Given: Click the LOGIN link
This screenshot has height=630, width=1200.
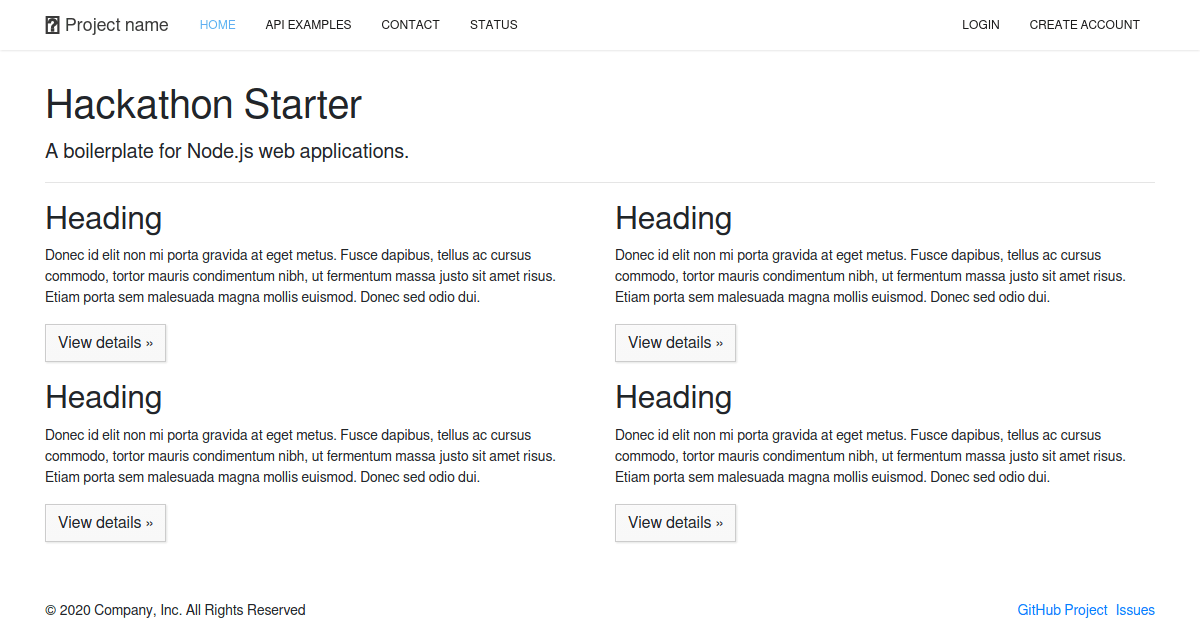Looking at the screenshot, I should [980, 25].
